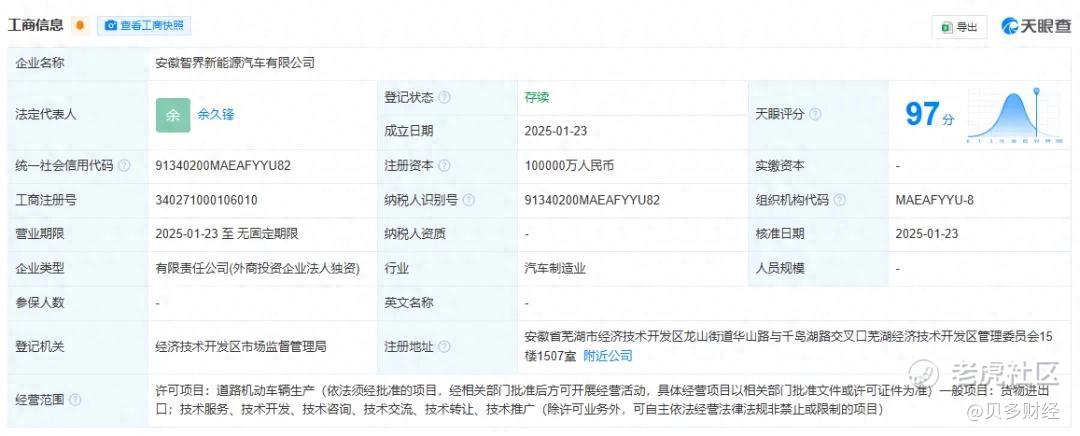Click industry value 汽车制造业
The height and width of the screenshot is (436, 1080).
click(555, 269)
